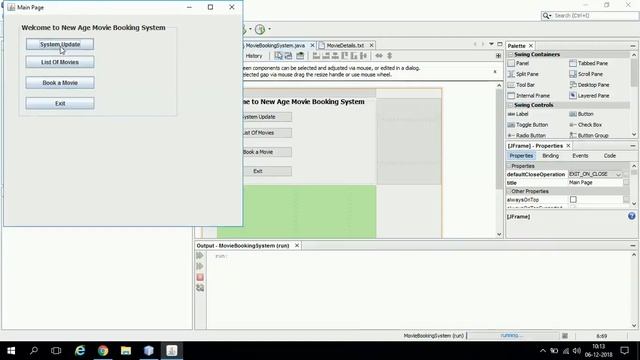Select Check Box component in the Palette

coord(585,125)
